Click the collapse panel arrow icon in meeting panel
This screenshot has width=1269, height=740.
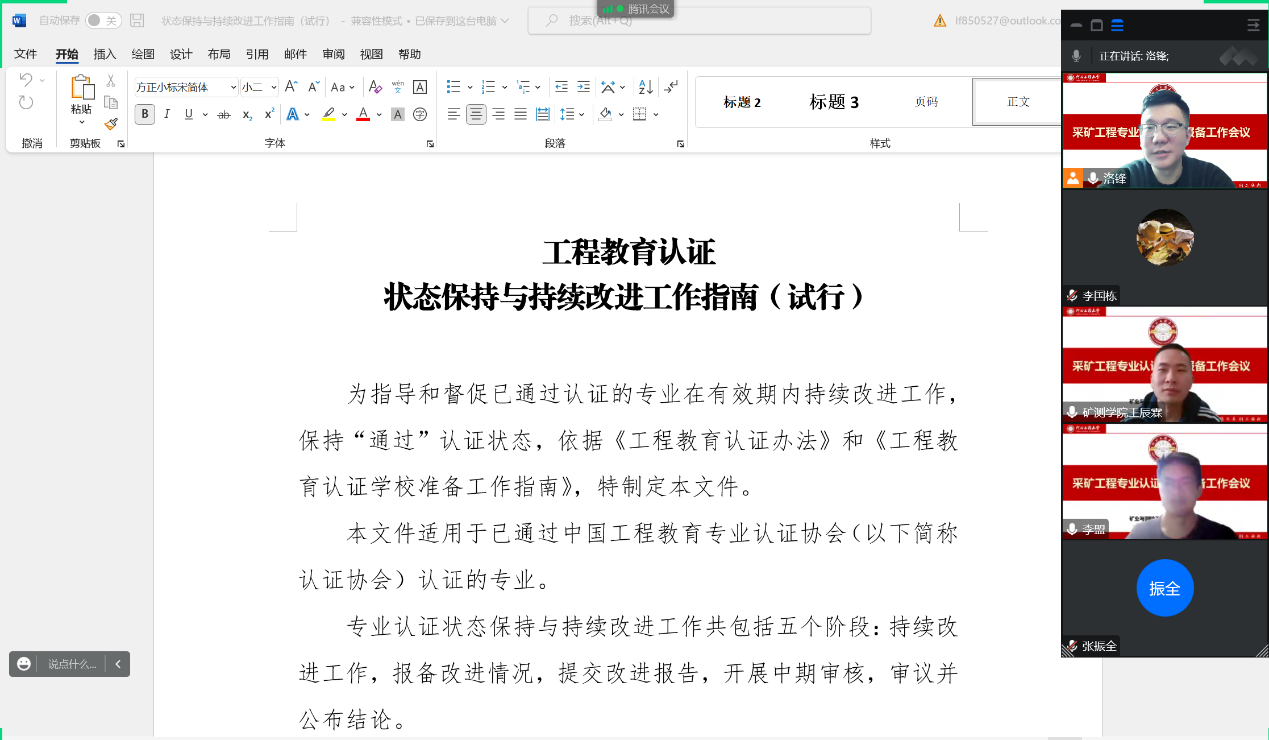[x=1254, y=25]
